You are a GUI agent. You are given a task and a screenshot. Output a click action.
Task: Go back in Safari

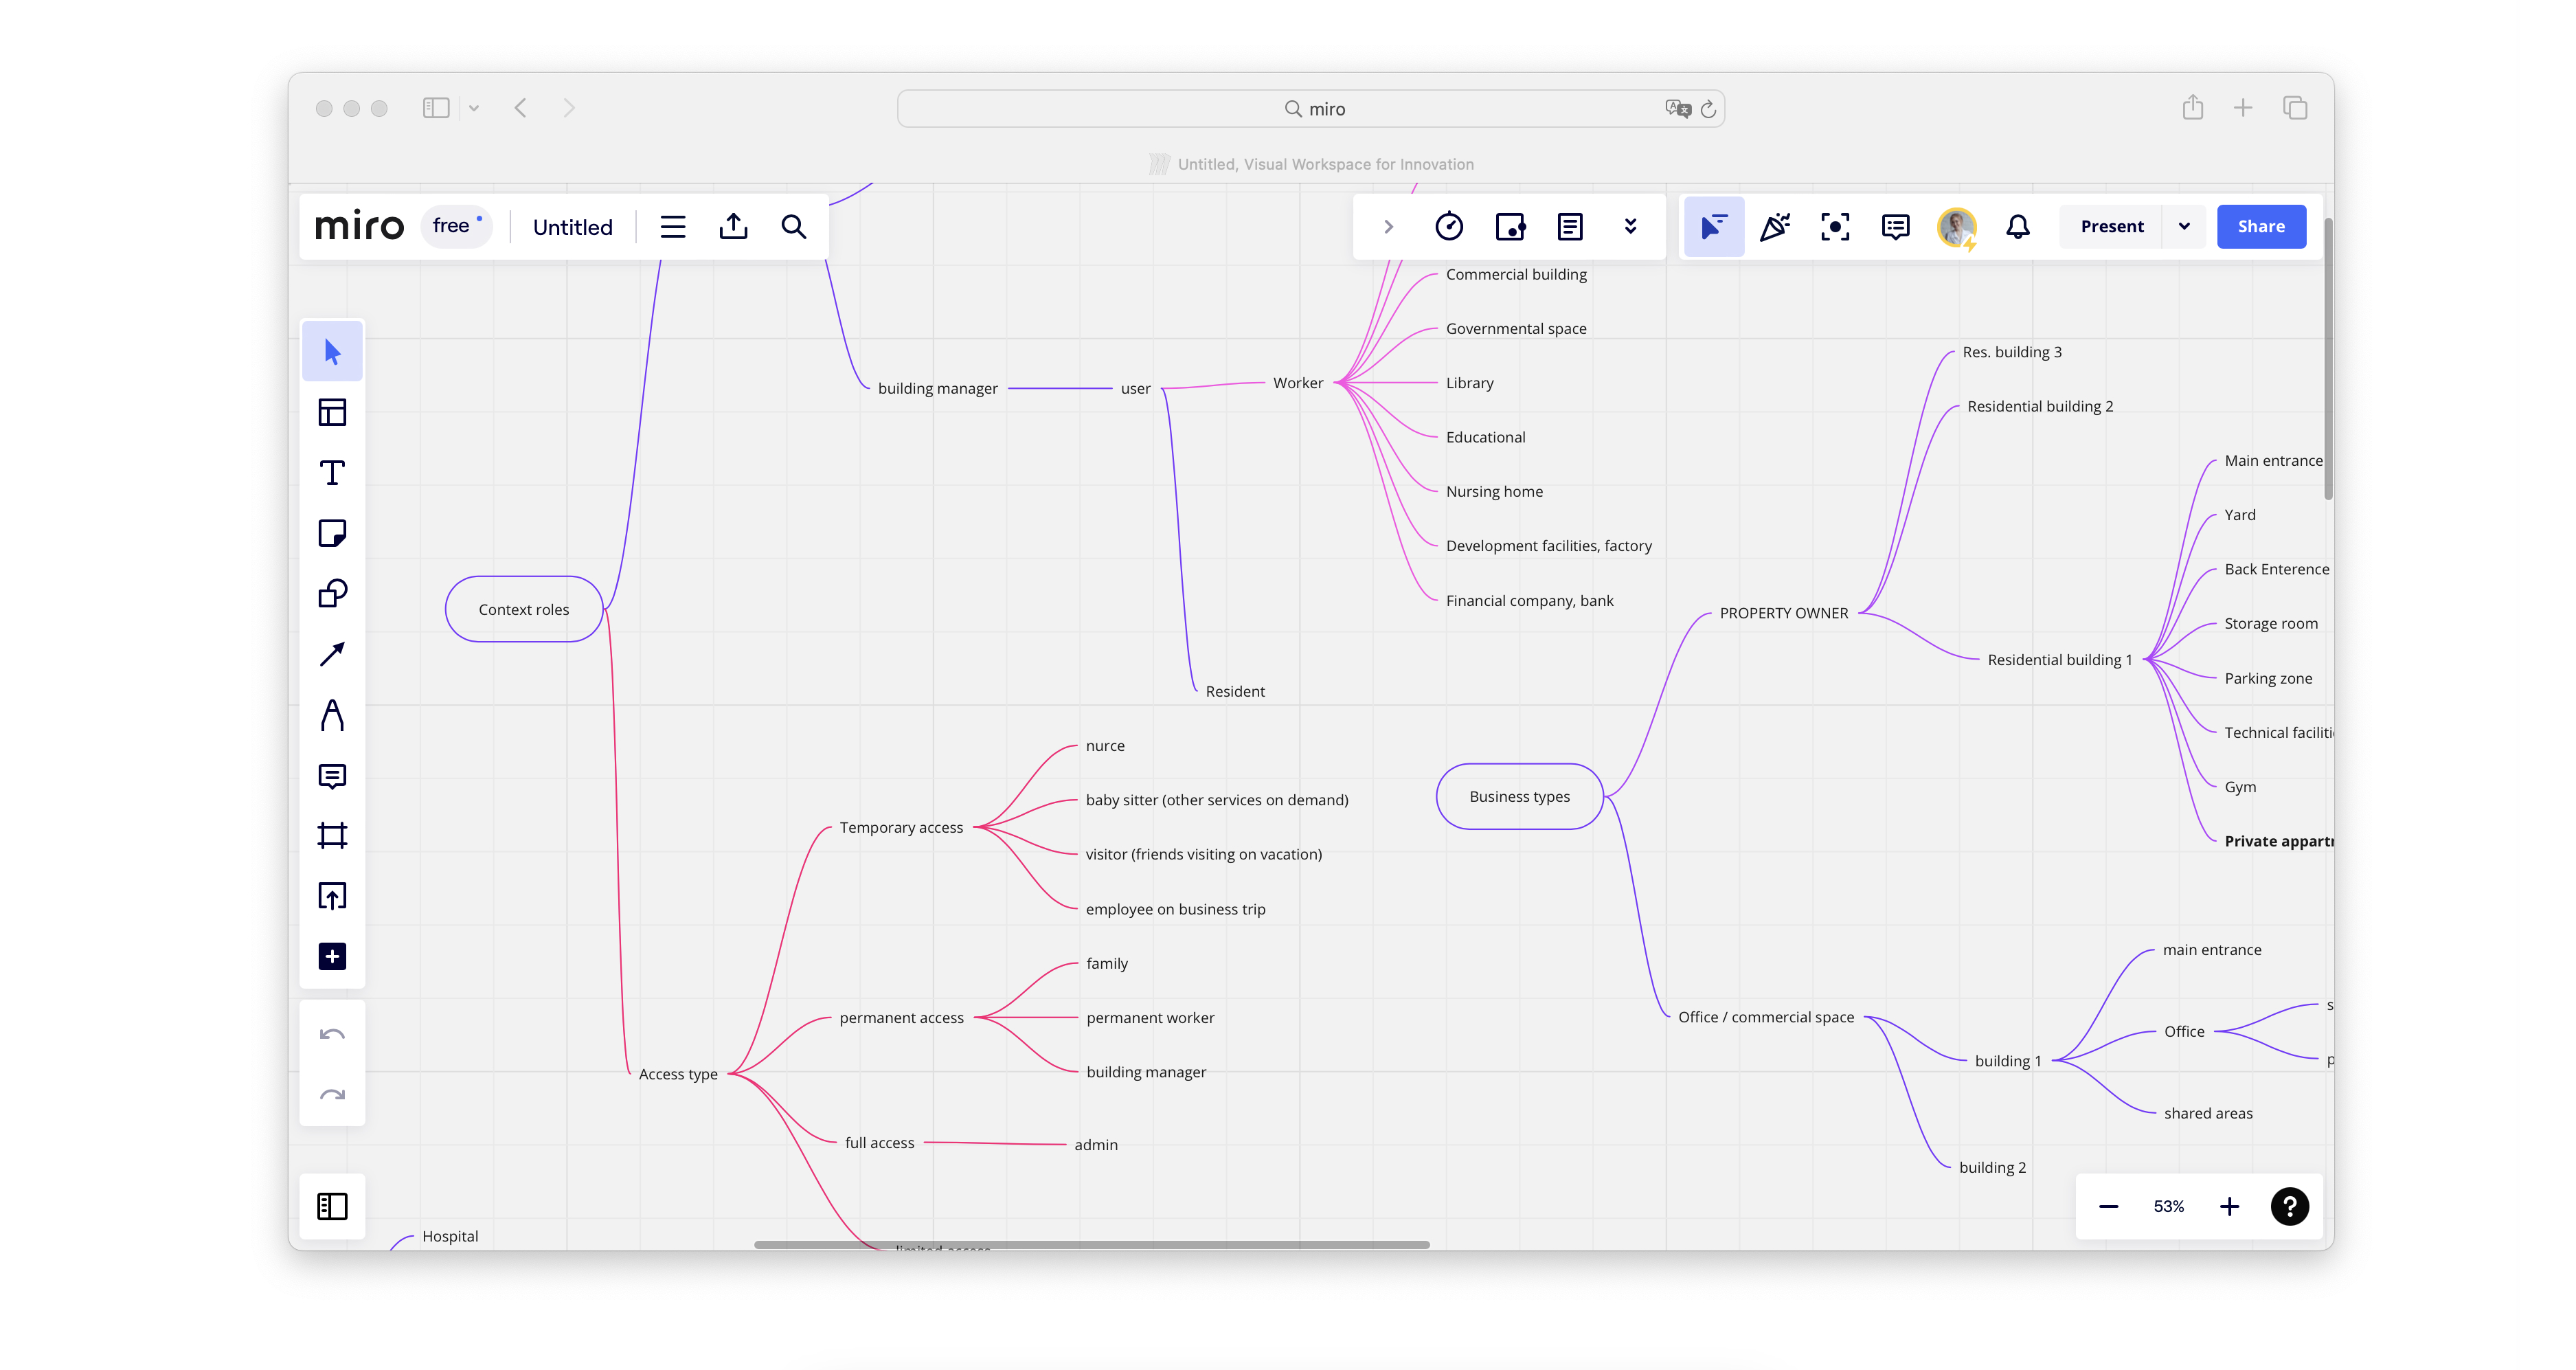[521, 108]
